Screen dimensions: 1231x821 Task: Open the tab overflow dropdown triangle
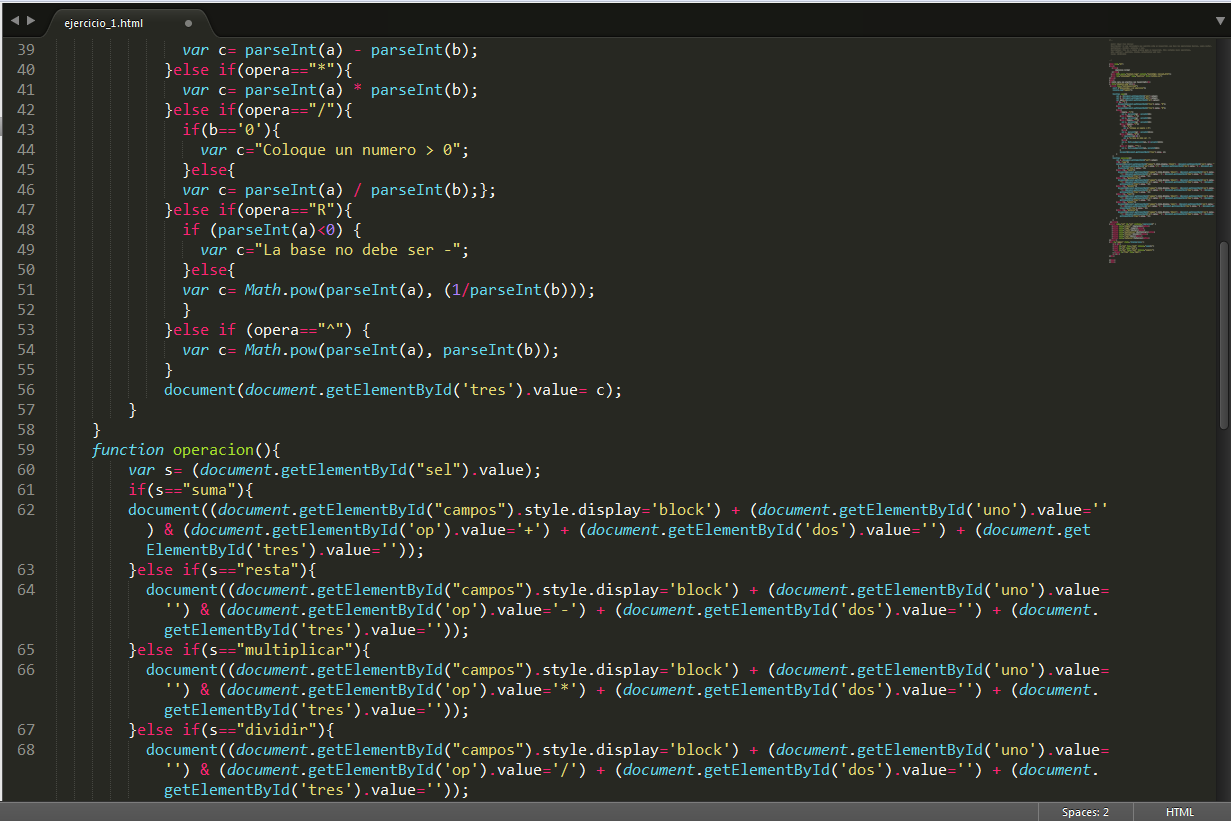(1218, 18)
